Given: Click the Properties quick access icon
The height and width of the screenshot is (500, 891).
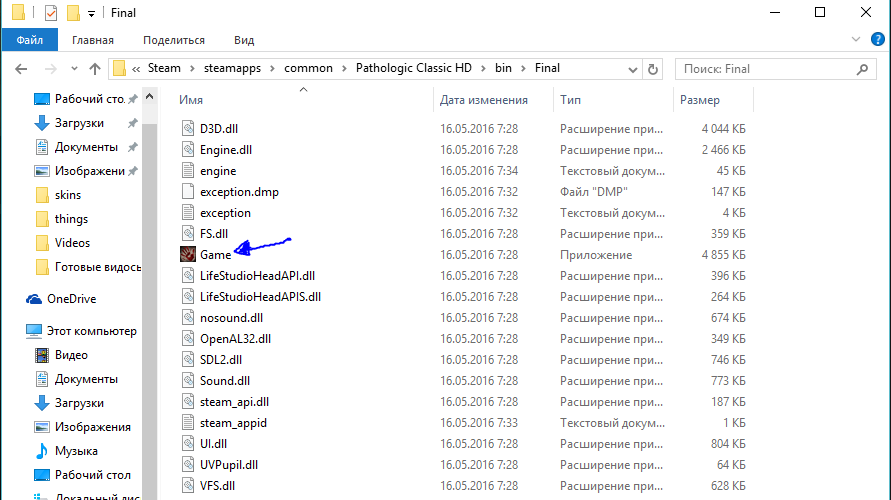Looking at the screenshot, I should (51, 12).
